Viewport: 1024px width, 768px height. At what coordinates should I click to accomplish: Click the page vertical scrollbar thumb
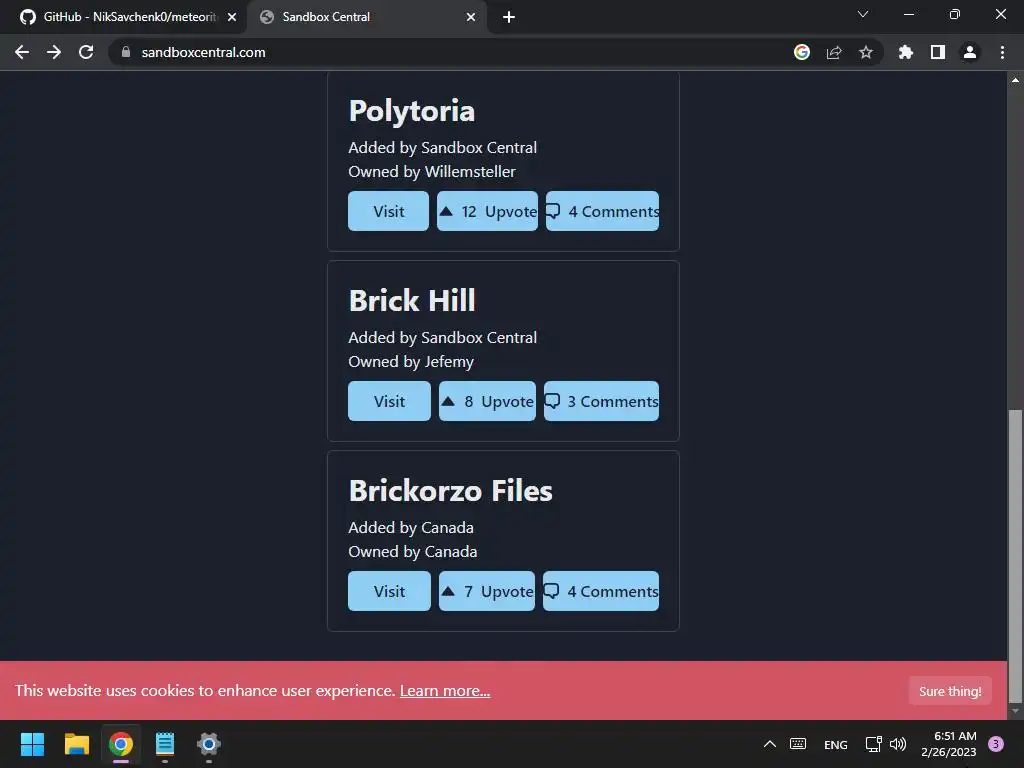pos(1015,555)
